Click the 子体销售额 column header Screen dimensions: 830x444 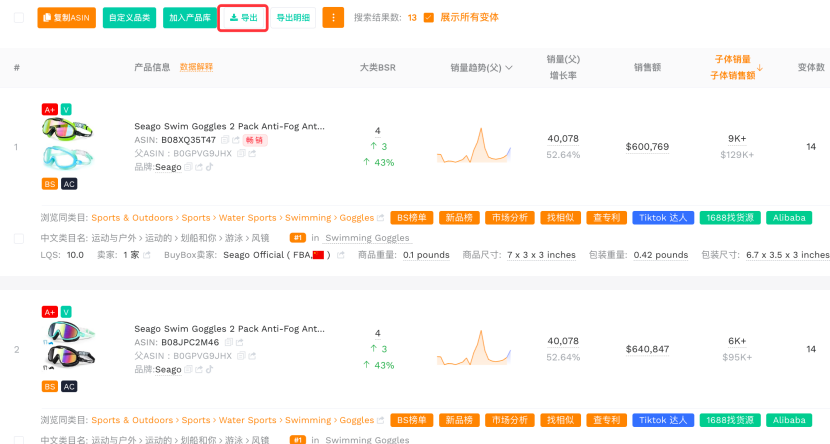point(733,76)
